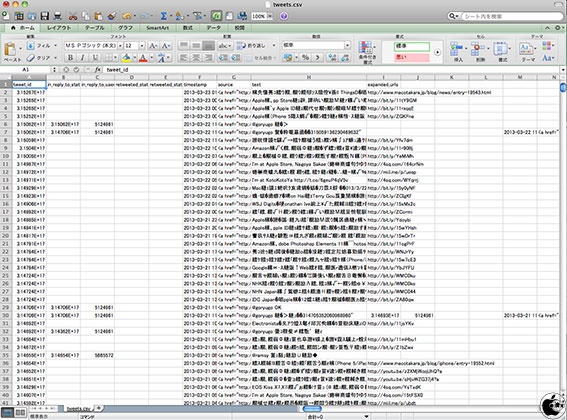The height and width of the screenshot is (420, 567).
Task: Open the Home (ホーム) ribbon tab
Action: [x=23, y=28]
